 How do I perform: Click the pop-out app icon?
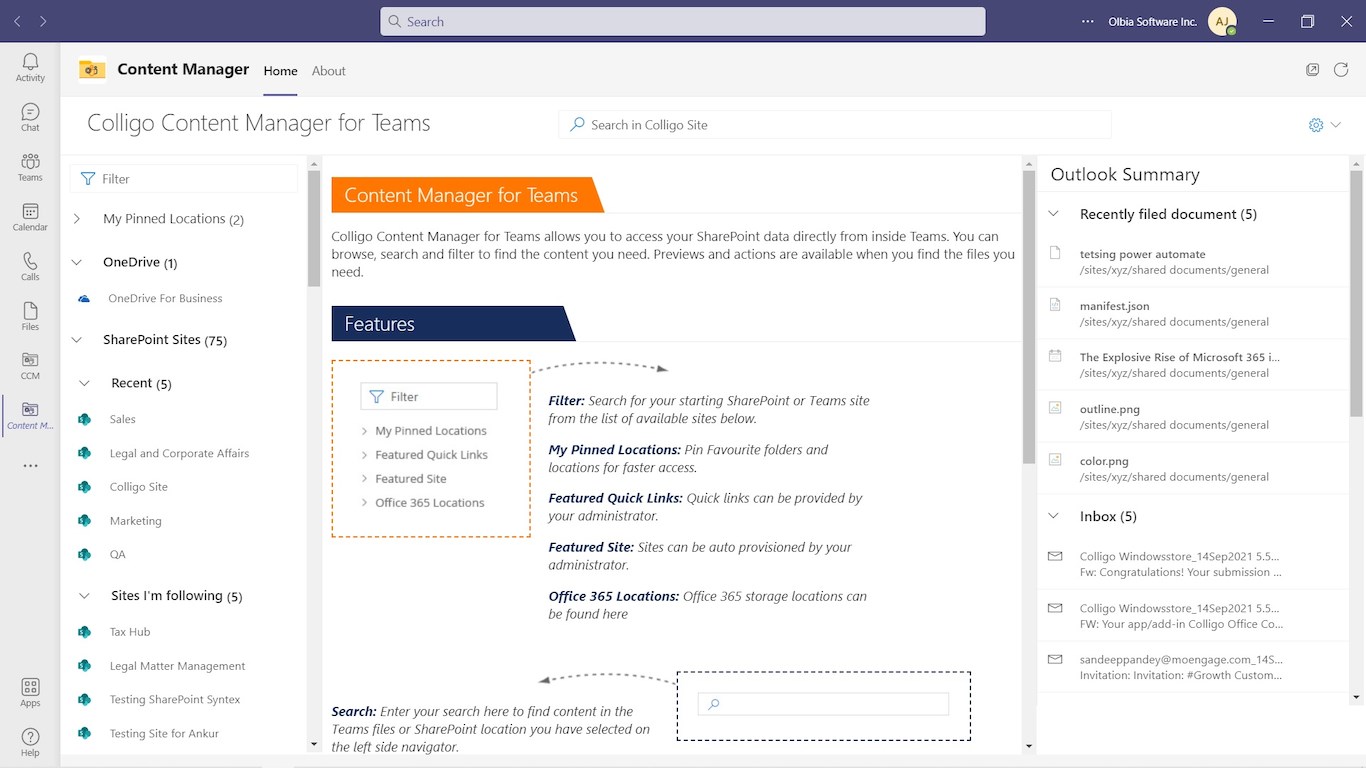click(1312, 70)
